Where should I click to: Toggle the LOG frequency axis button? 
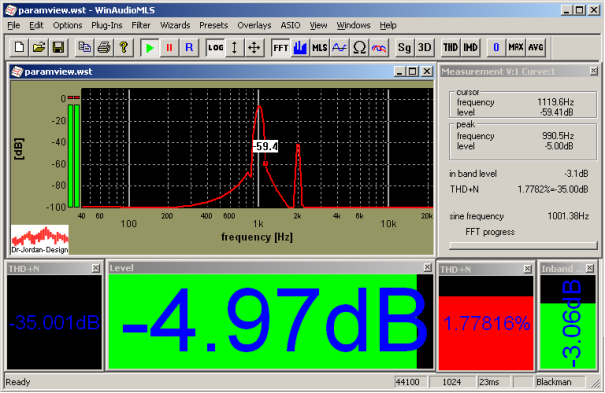coord(215,47)
